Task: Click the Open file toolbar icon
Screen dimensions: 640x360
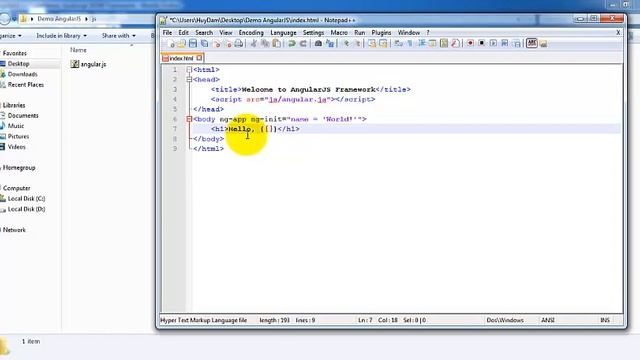Action: (x=181, y=43)
